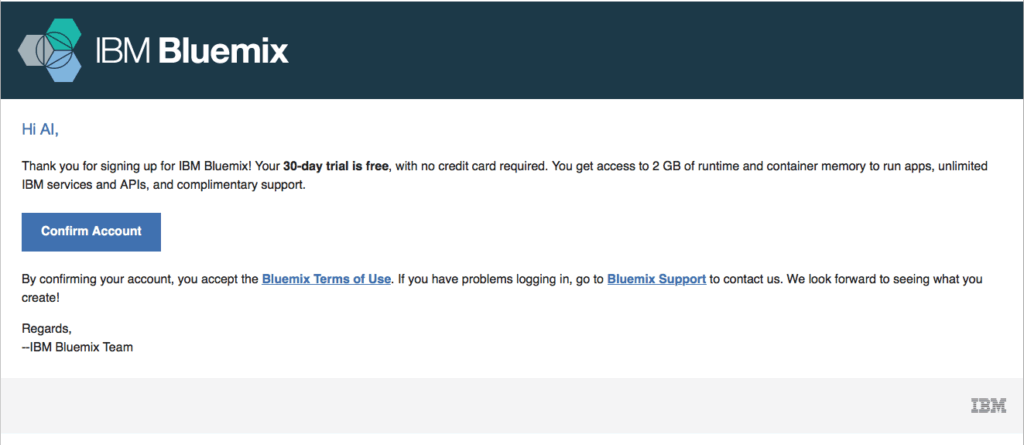Click the gray hexagon in the logo
Screen dimensions: 1024x445
coord(33,50)
